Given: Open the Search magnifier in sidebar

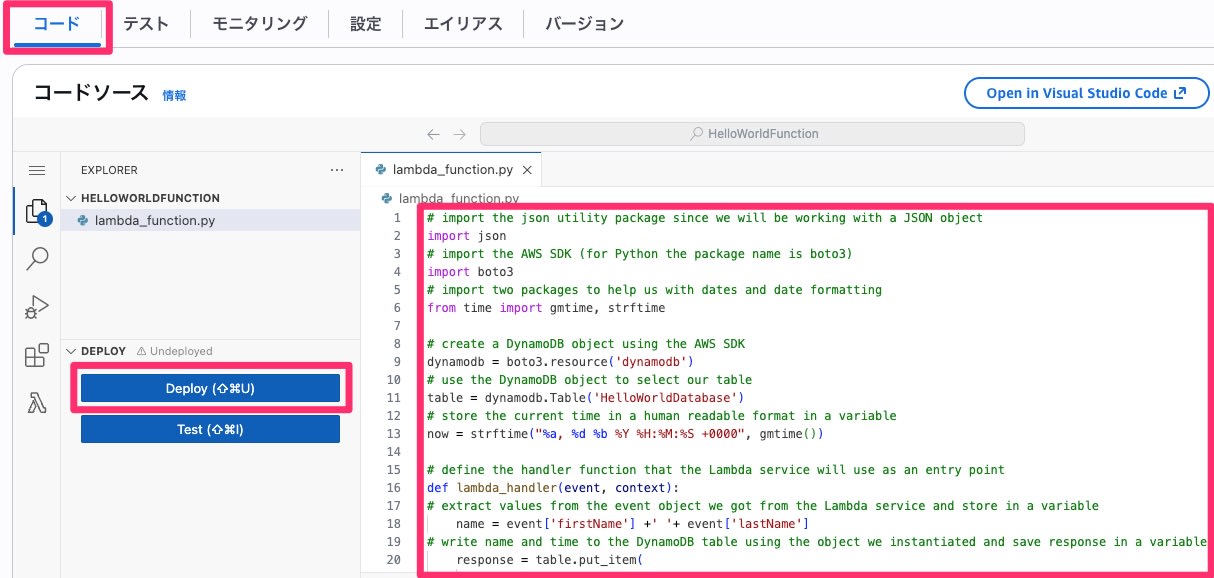Looking at the screenshot, I should click(x=37, y=259).
